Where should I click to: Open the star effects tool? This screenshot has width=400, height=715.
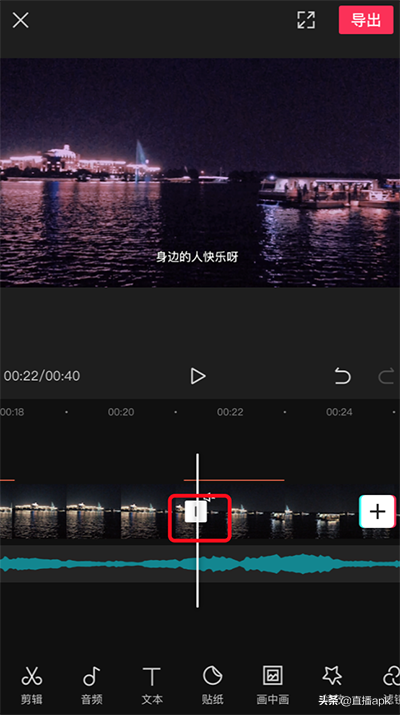(x=332, y=684)
